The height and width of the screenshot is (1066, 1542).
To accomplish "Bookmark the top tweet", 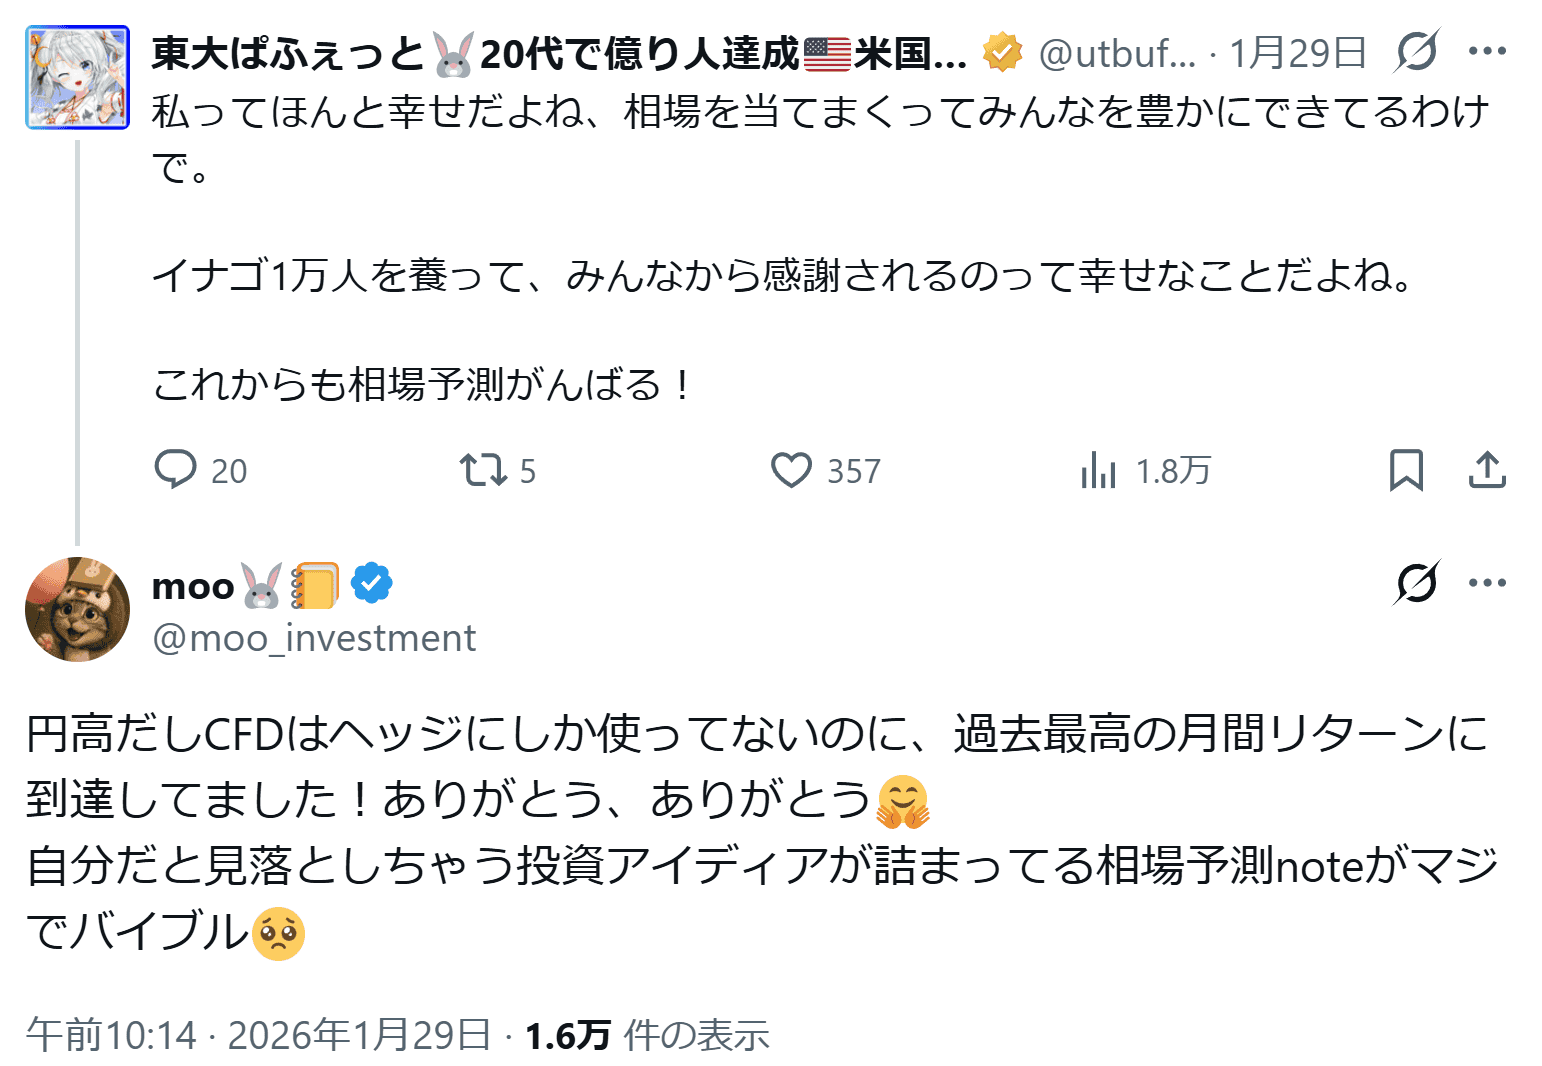I will point(1406,469).
